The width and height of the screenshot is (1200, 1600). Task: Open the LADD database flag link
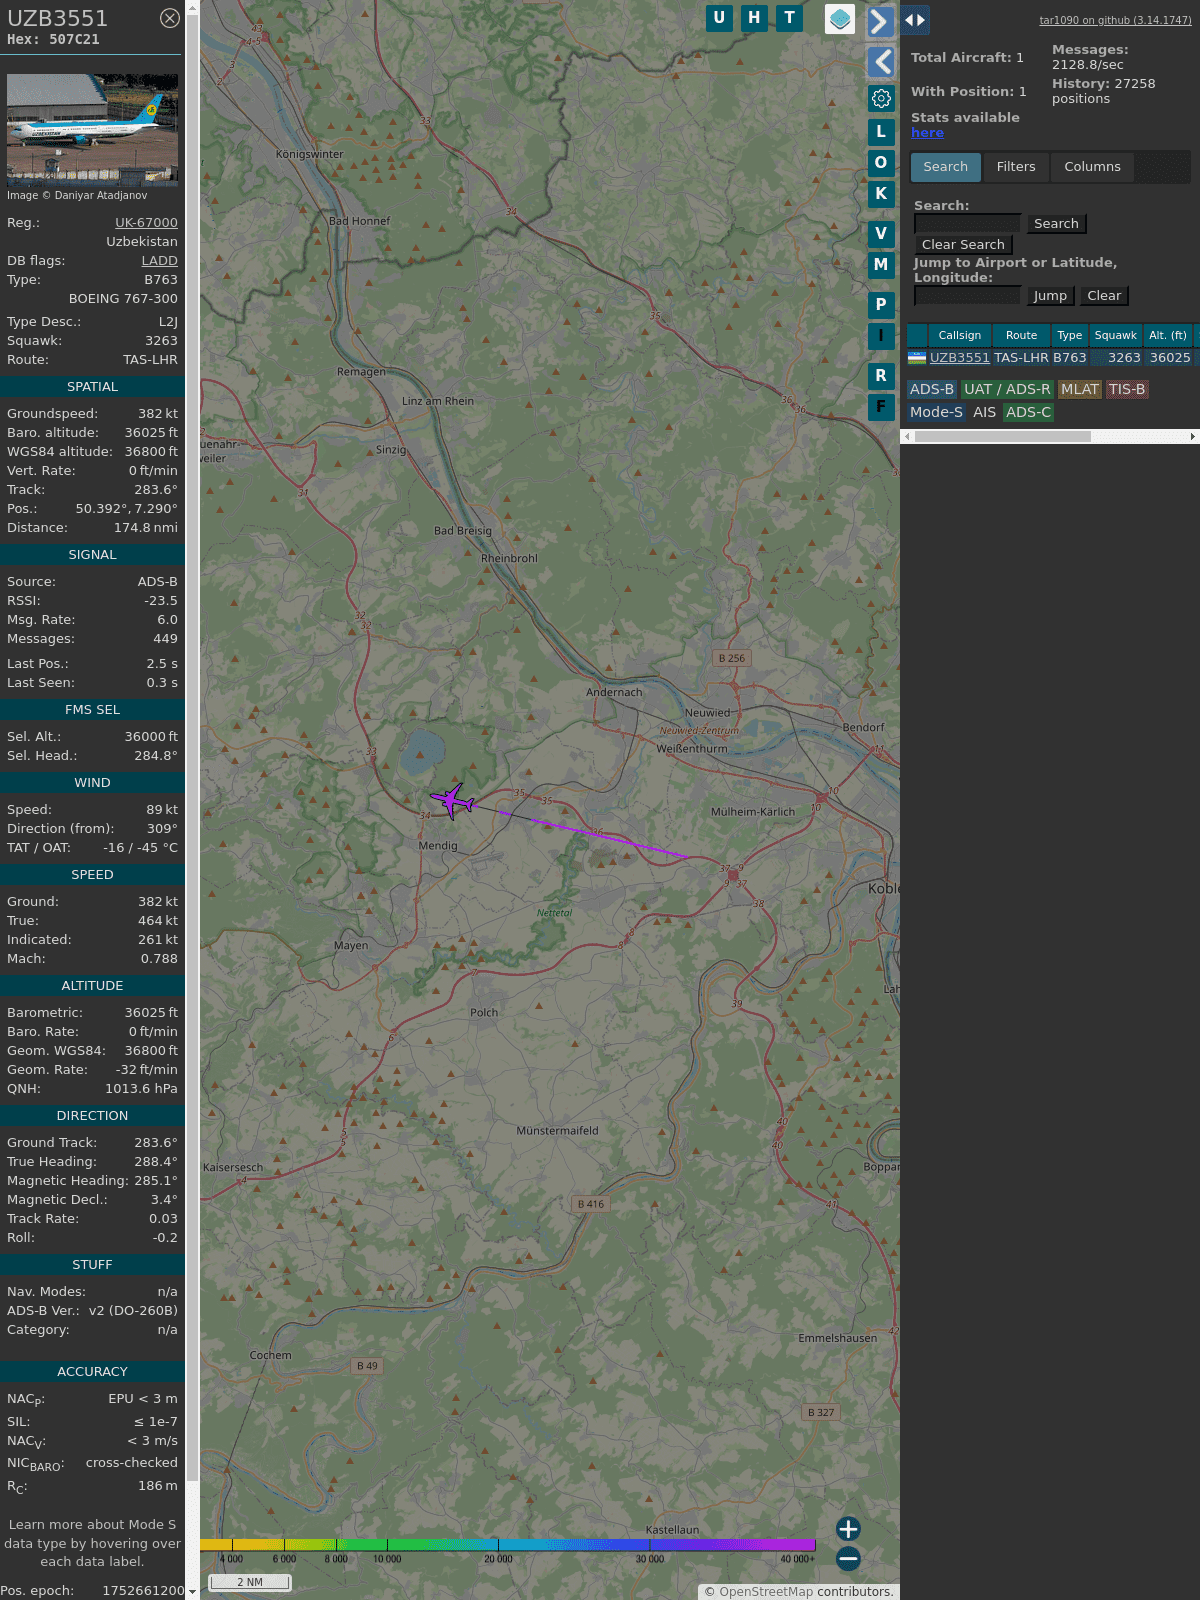coord(159,260)
